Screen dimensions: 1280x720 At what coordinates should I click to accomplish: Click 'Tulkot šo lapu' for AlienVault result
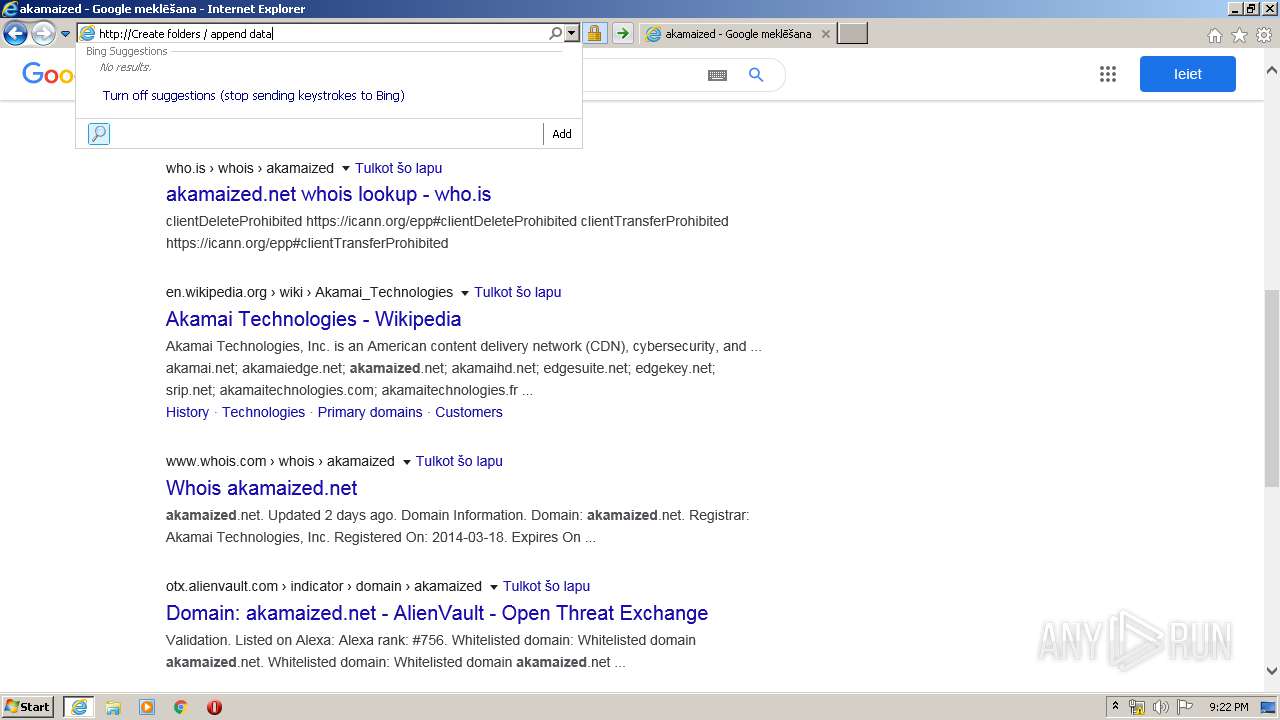pos(546,586)
